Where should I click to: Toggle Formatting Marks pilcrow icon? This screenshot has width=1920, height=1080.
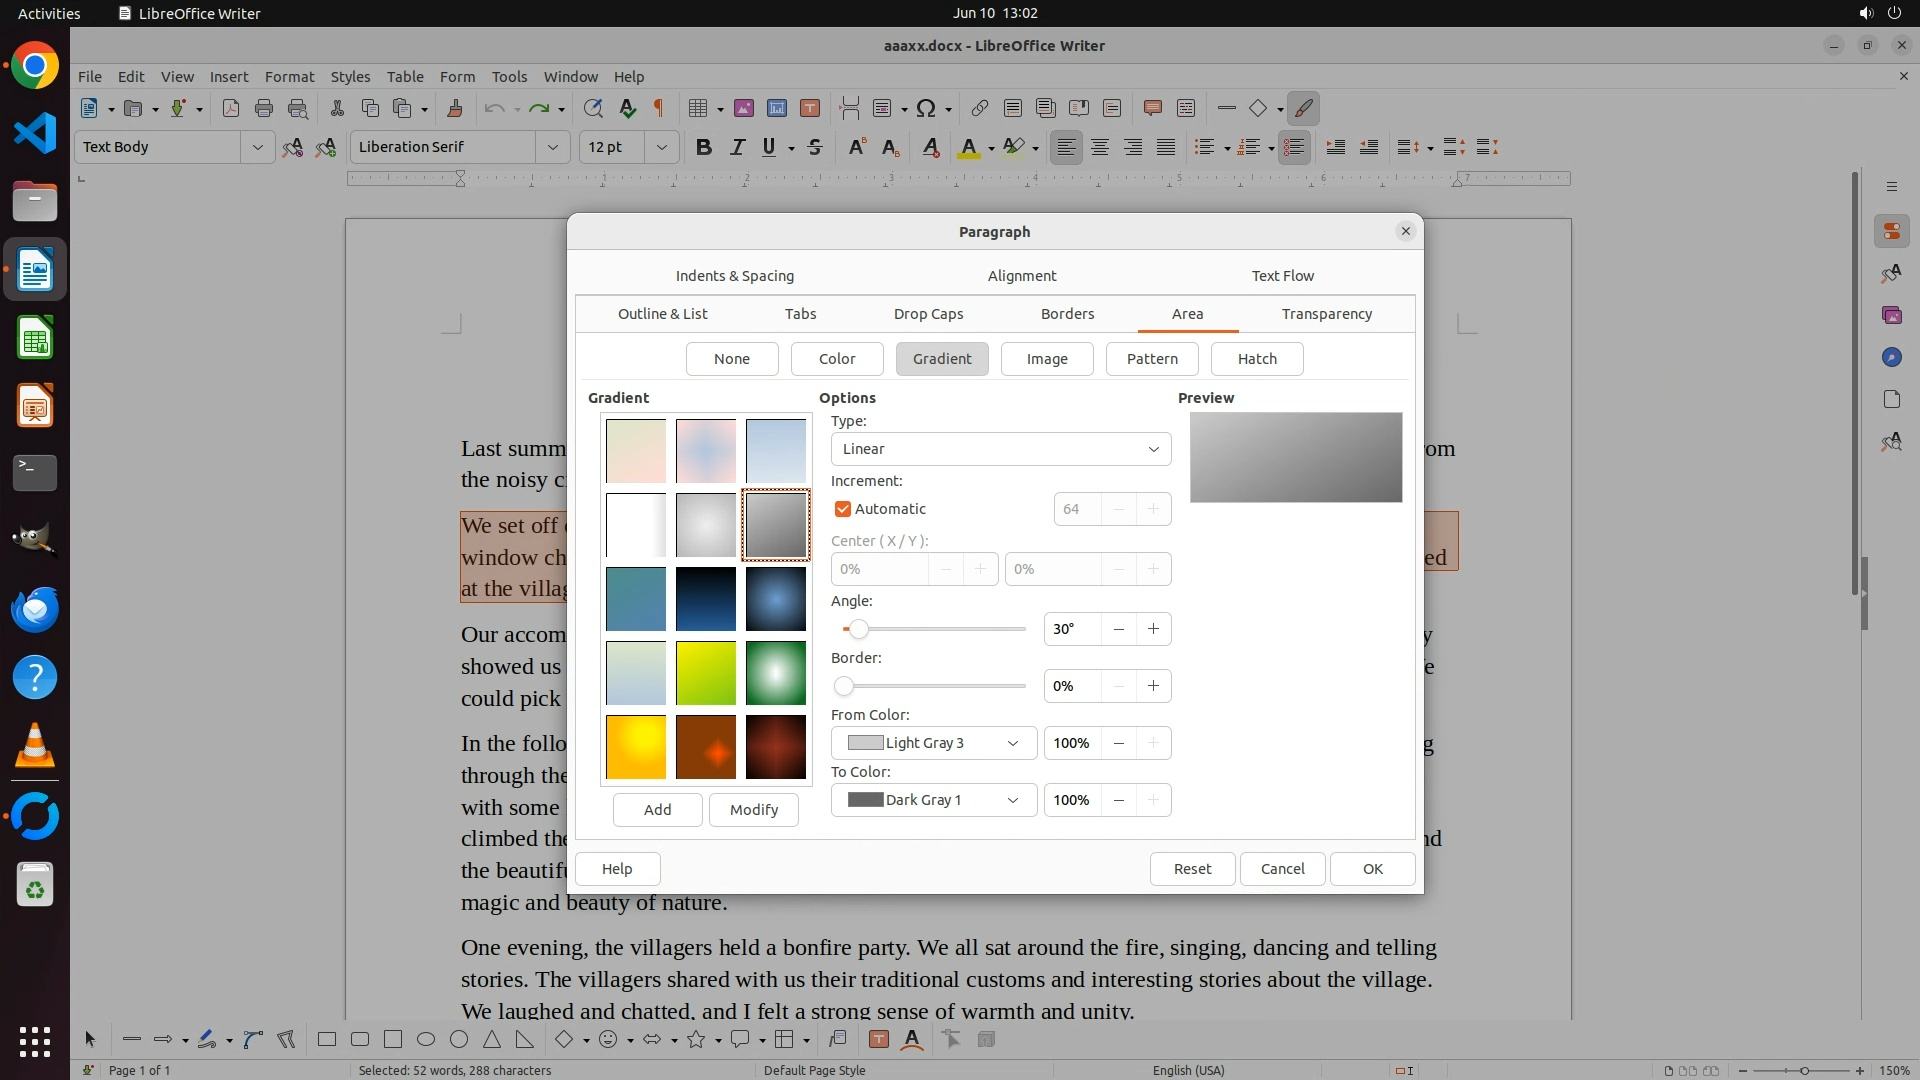658,108
